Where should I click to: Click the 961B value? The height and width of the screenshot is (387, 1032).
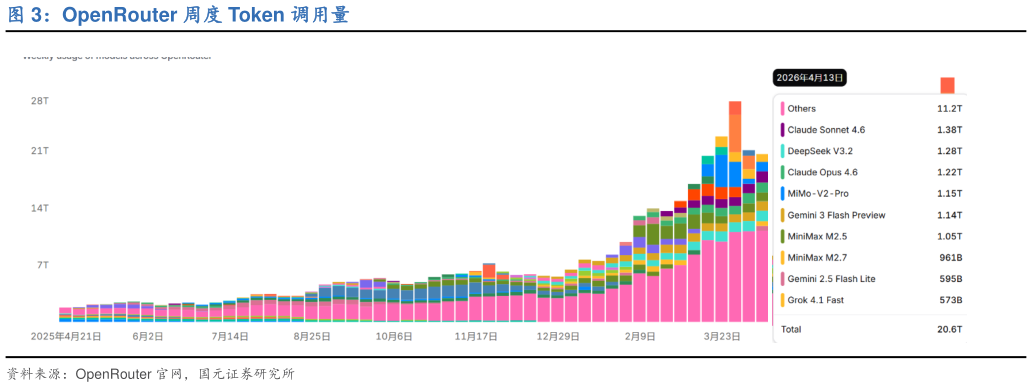coord(951,257)
